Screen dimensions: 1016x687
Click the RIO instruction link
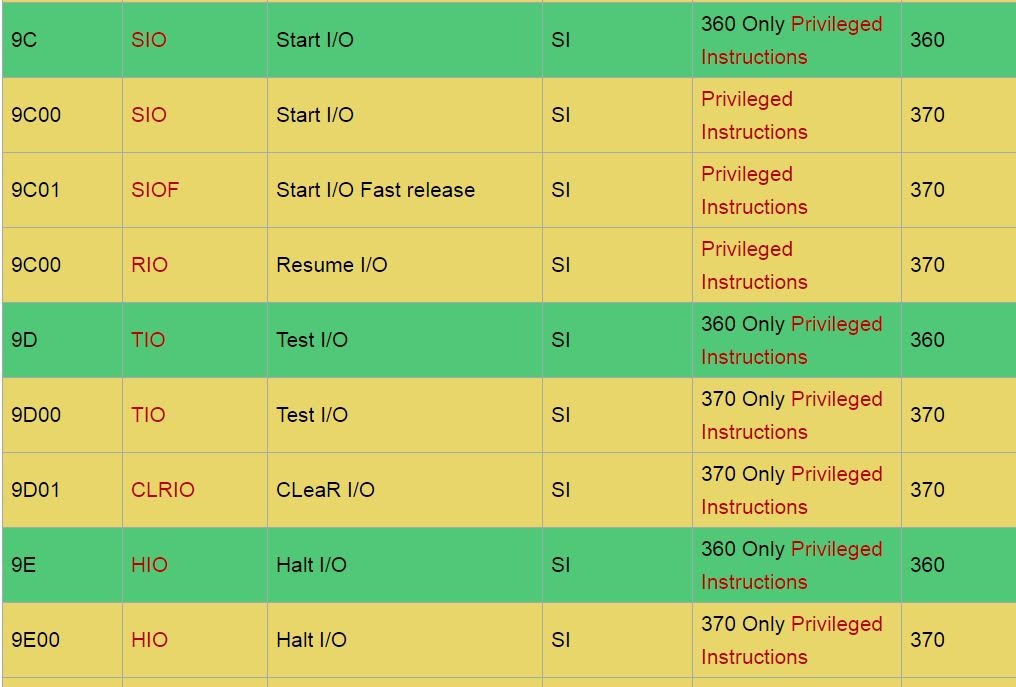point(149,265)
